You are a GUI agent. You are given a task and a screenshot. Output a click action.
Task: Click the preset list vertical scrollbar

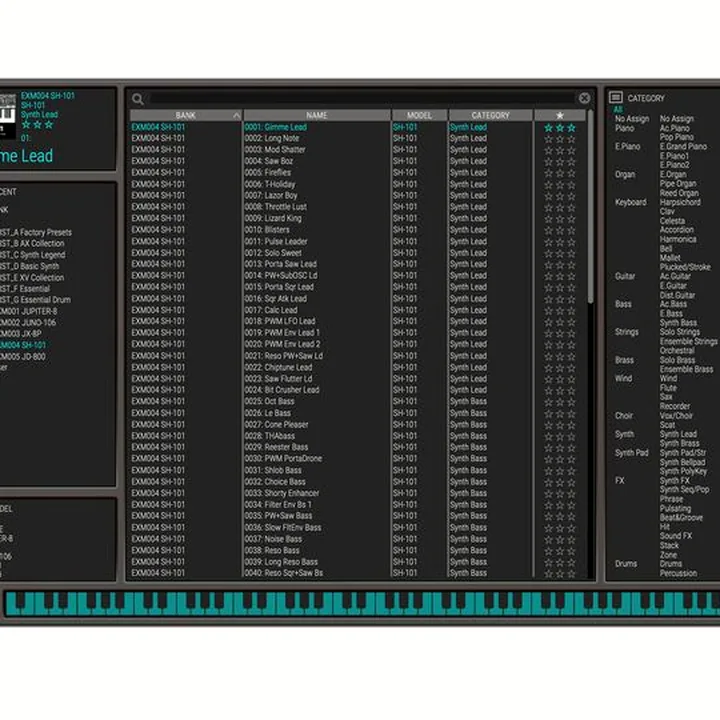[x=591, y=207]
